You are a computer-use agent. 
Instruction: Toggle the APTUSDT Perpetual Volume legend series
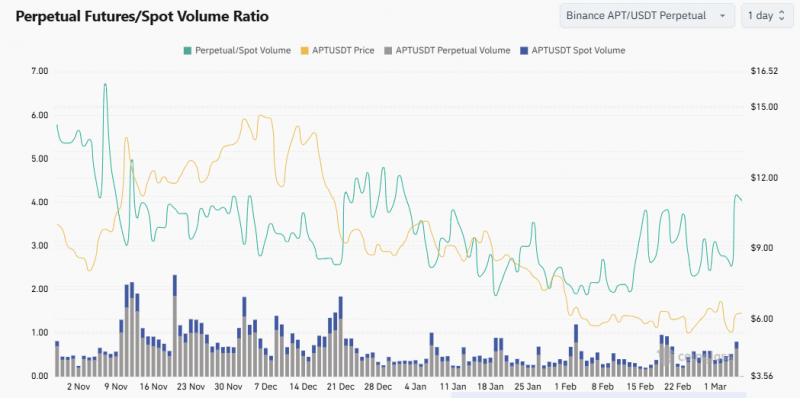pos(447,51)
